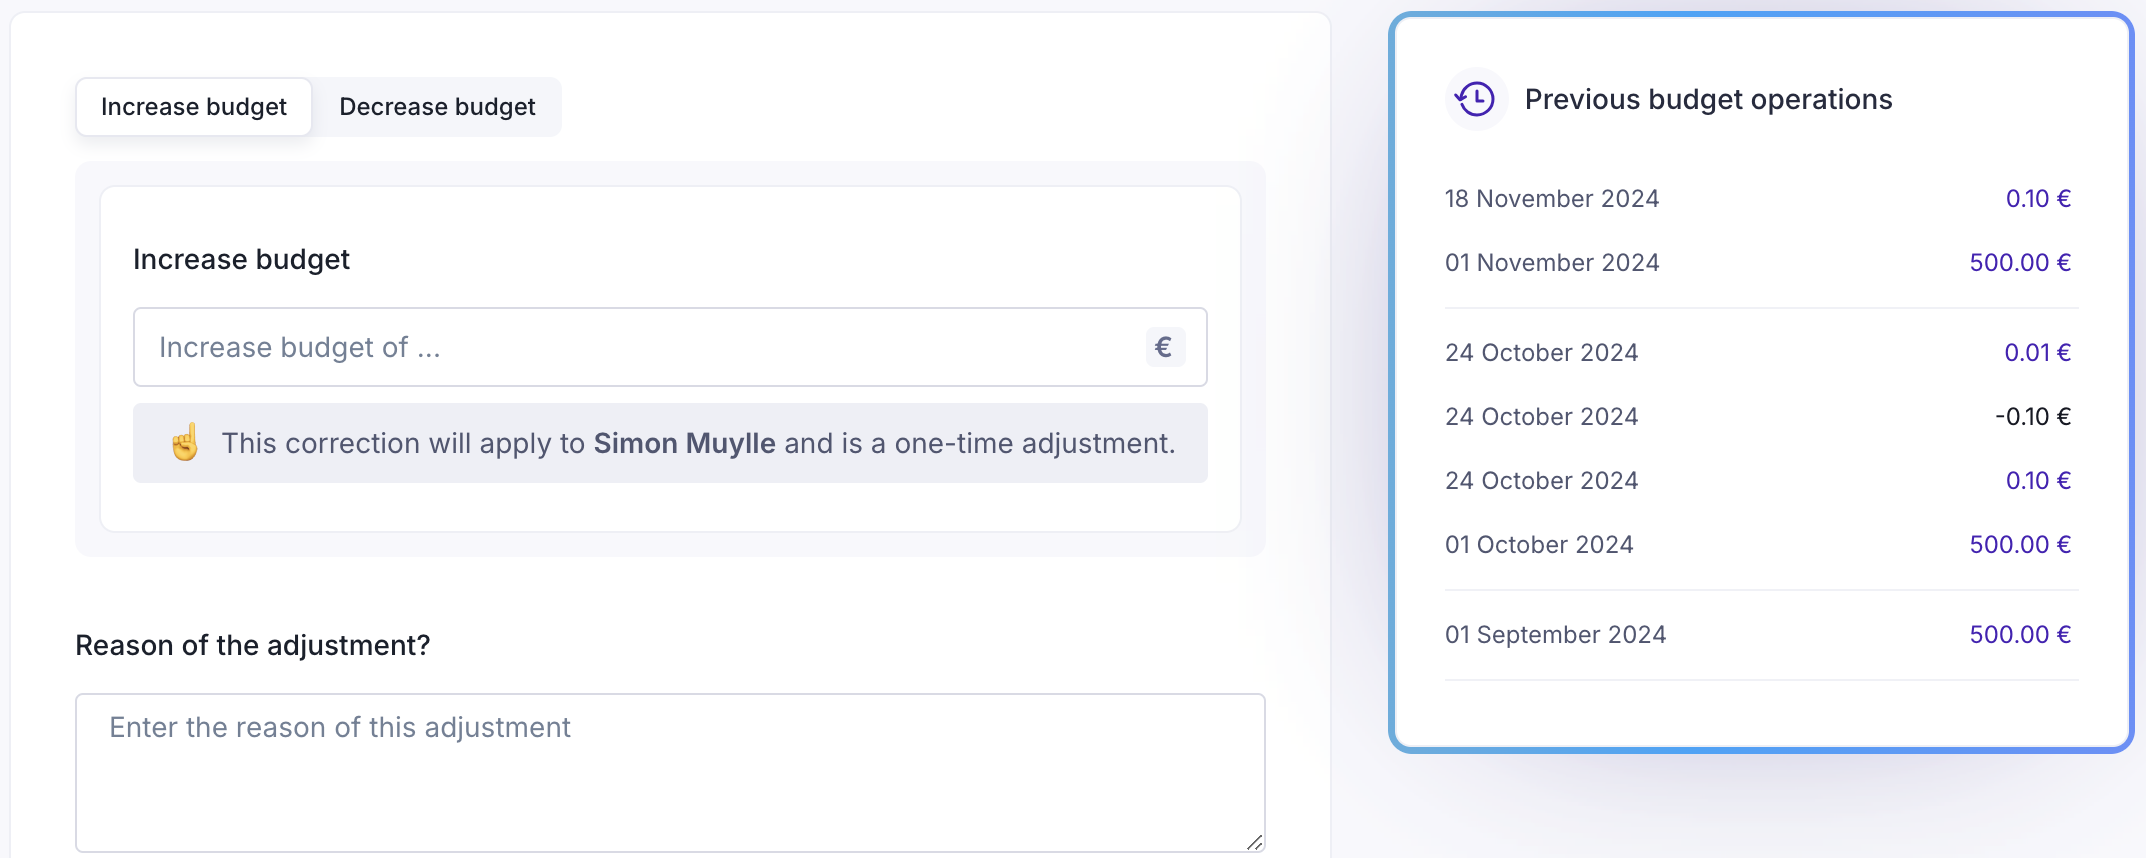Click the euro currency icon in the input

coord(1164,347)
